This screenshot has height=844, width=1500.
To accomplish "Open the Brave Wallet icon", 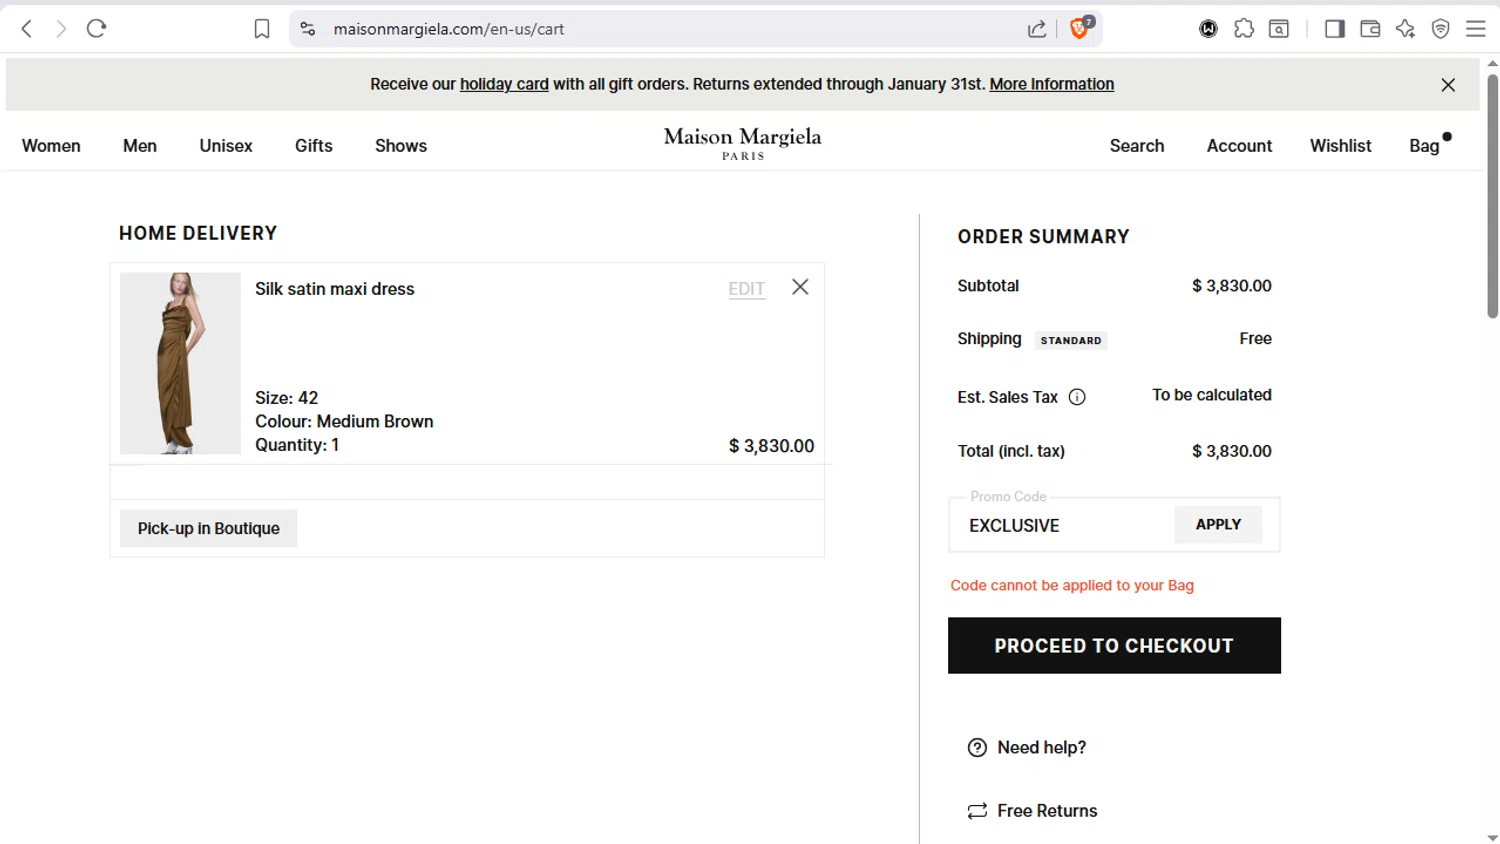I will (x=1370, y=29).
